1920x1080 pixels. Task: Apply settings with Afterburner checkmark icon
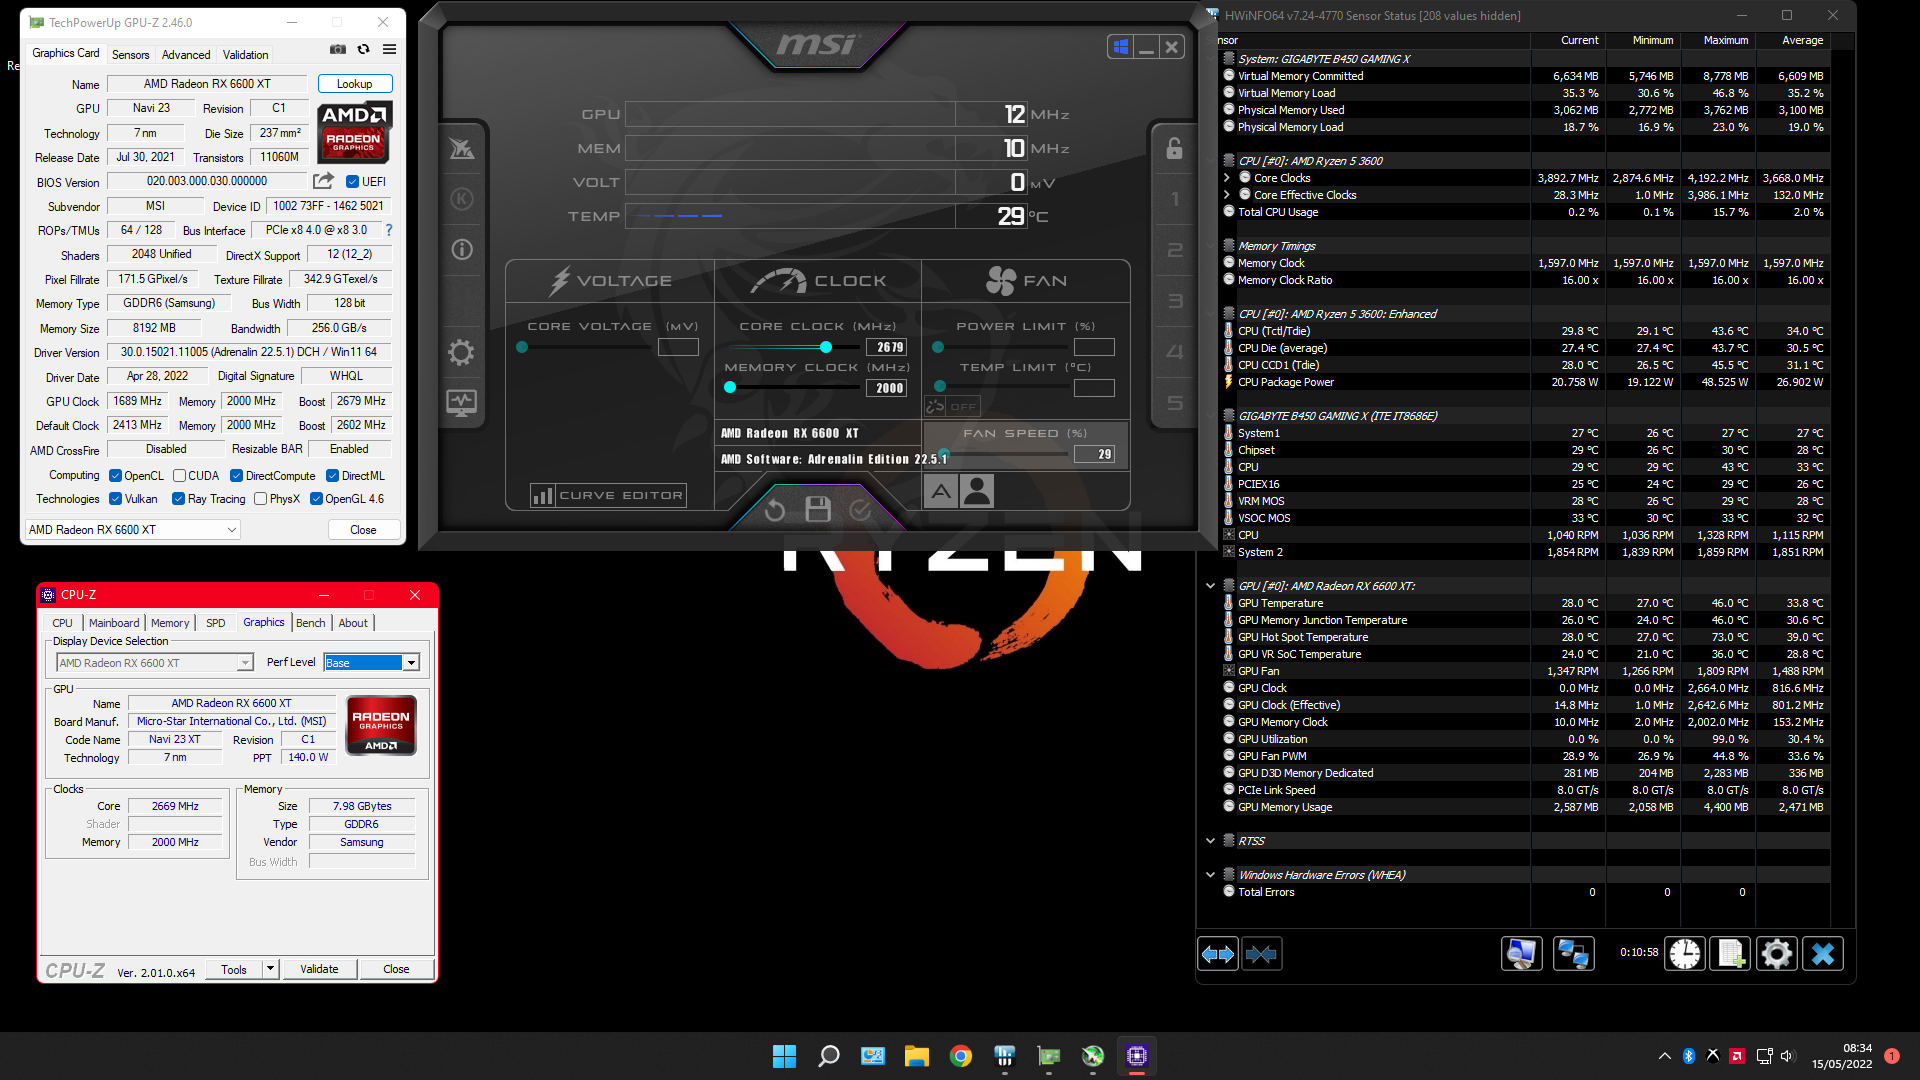coord(860,511)
